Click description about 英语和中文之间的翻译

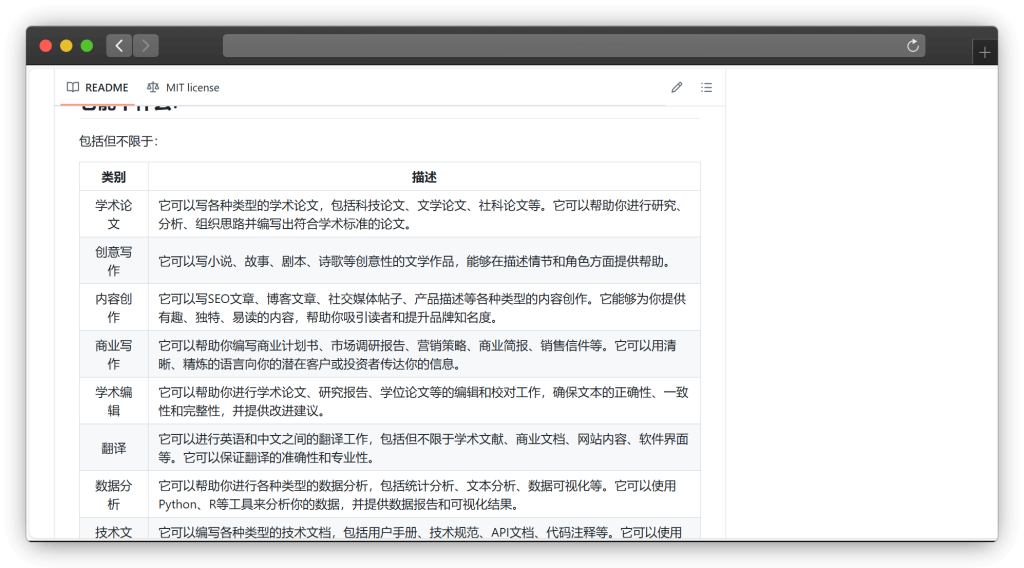click(x=424, y=448)
